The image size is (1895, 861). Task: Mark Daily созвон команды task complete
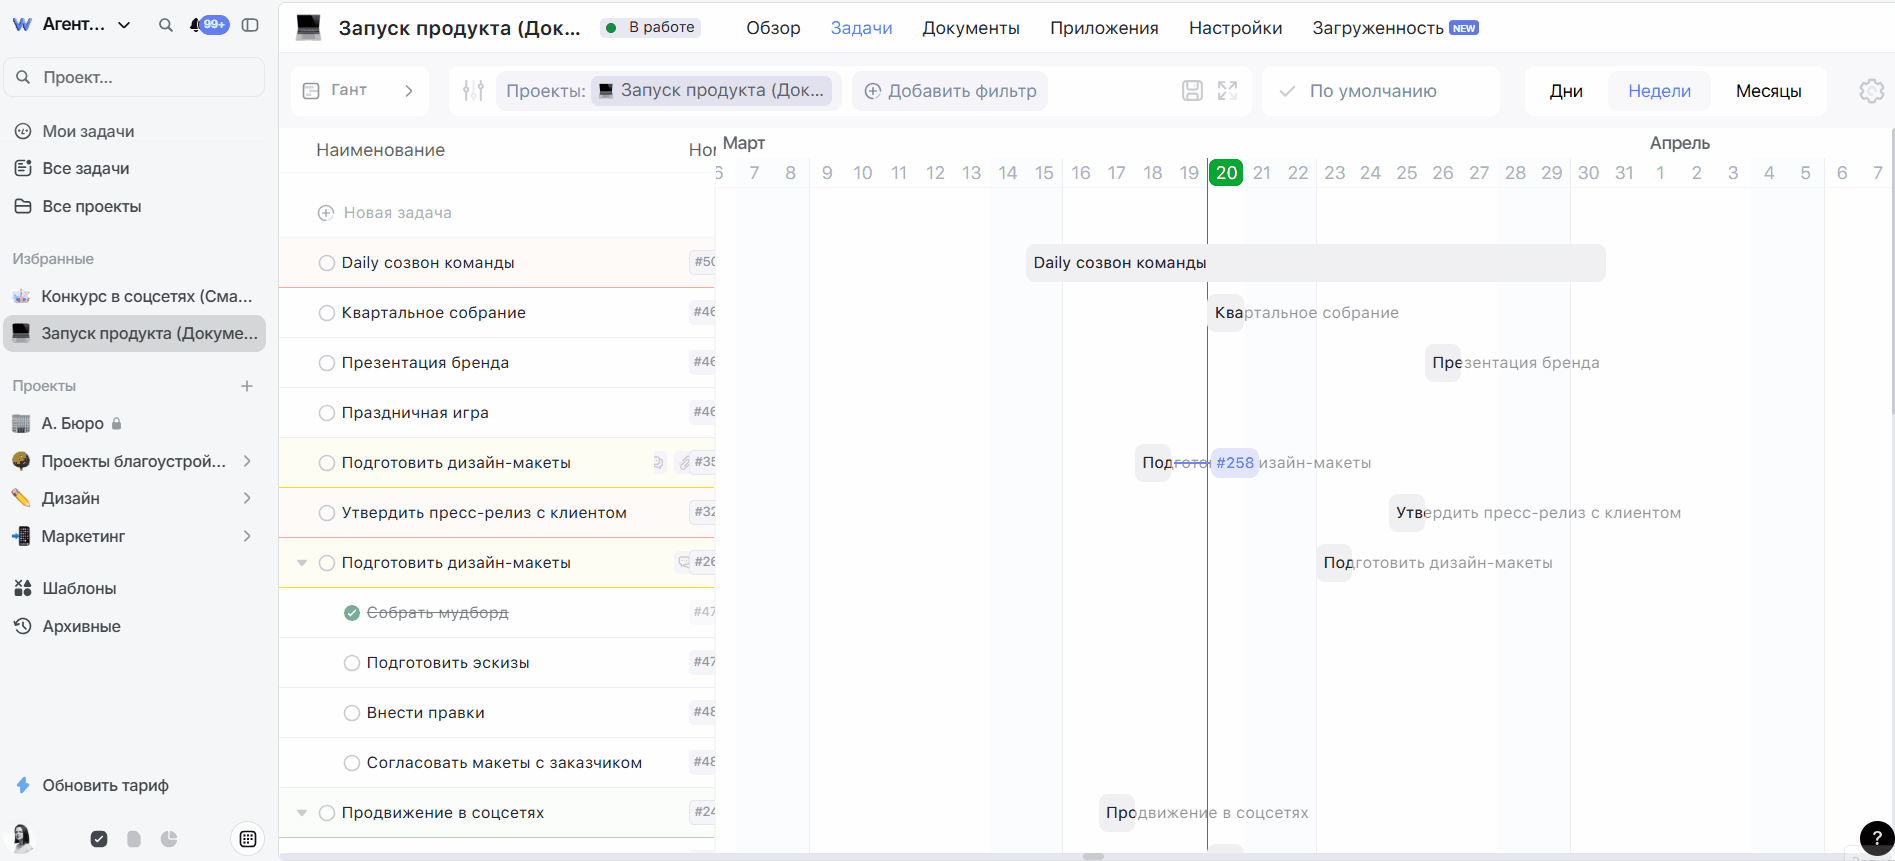326,263
